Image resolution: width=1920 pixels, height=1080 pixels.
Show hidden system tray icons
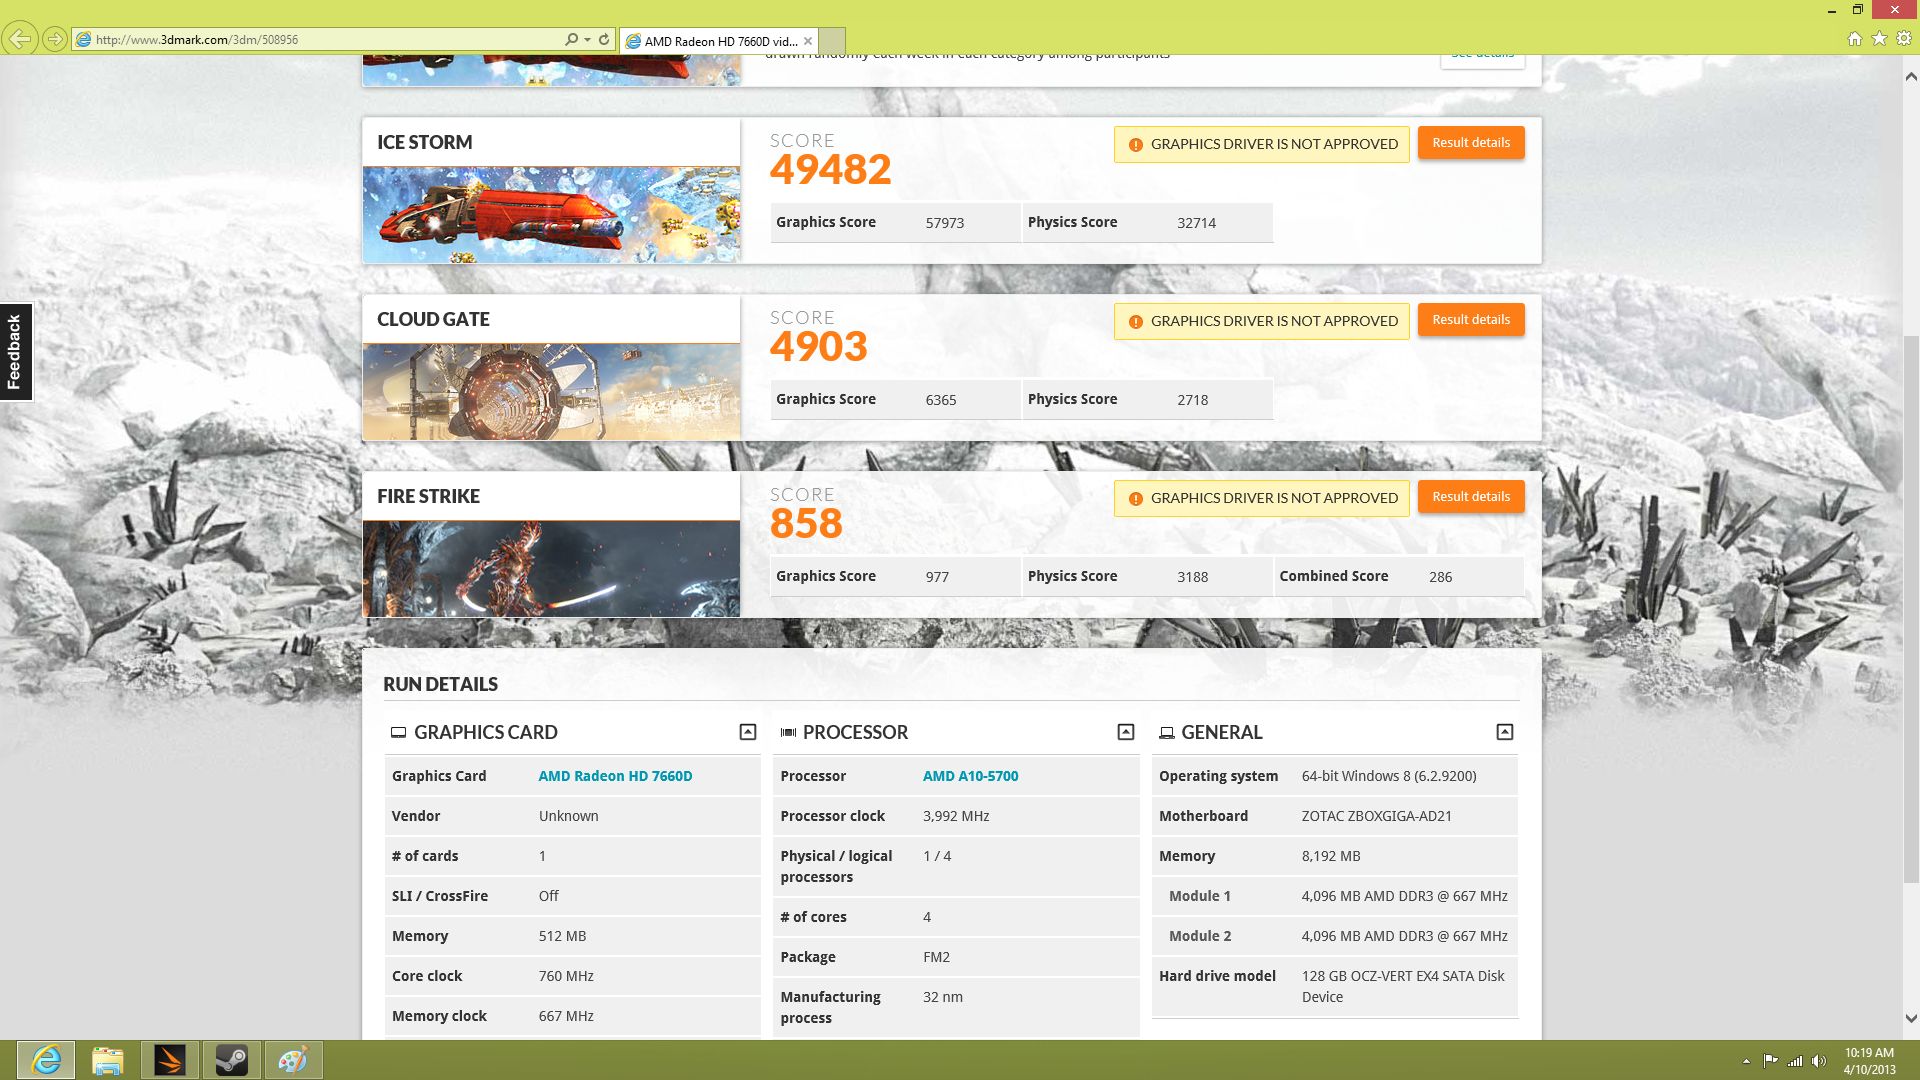pos(1746,1061)
